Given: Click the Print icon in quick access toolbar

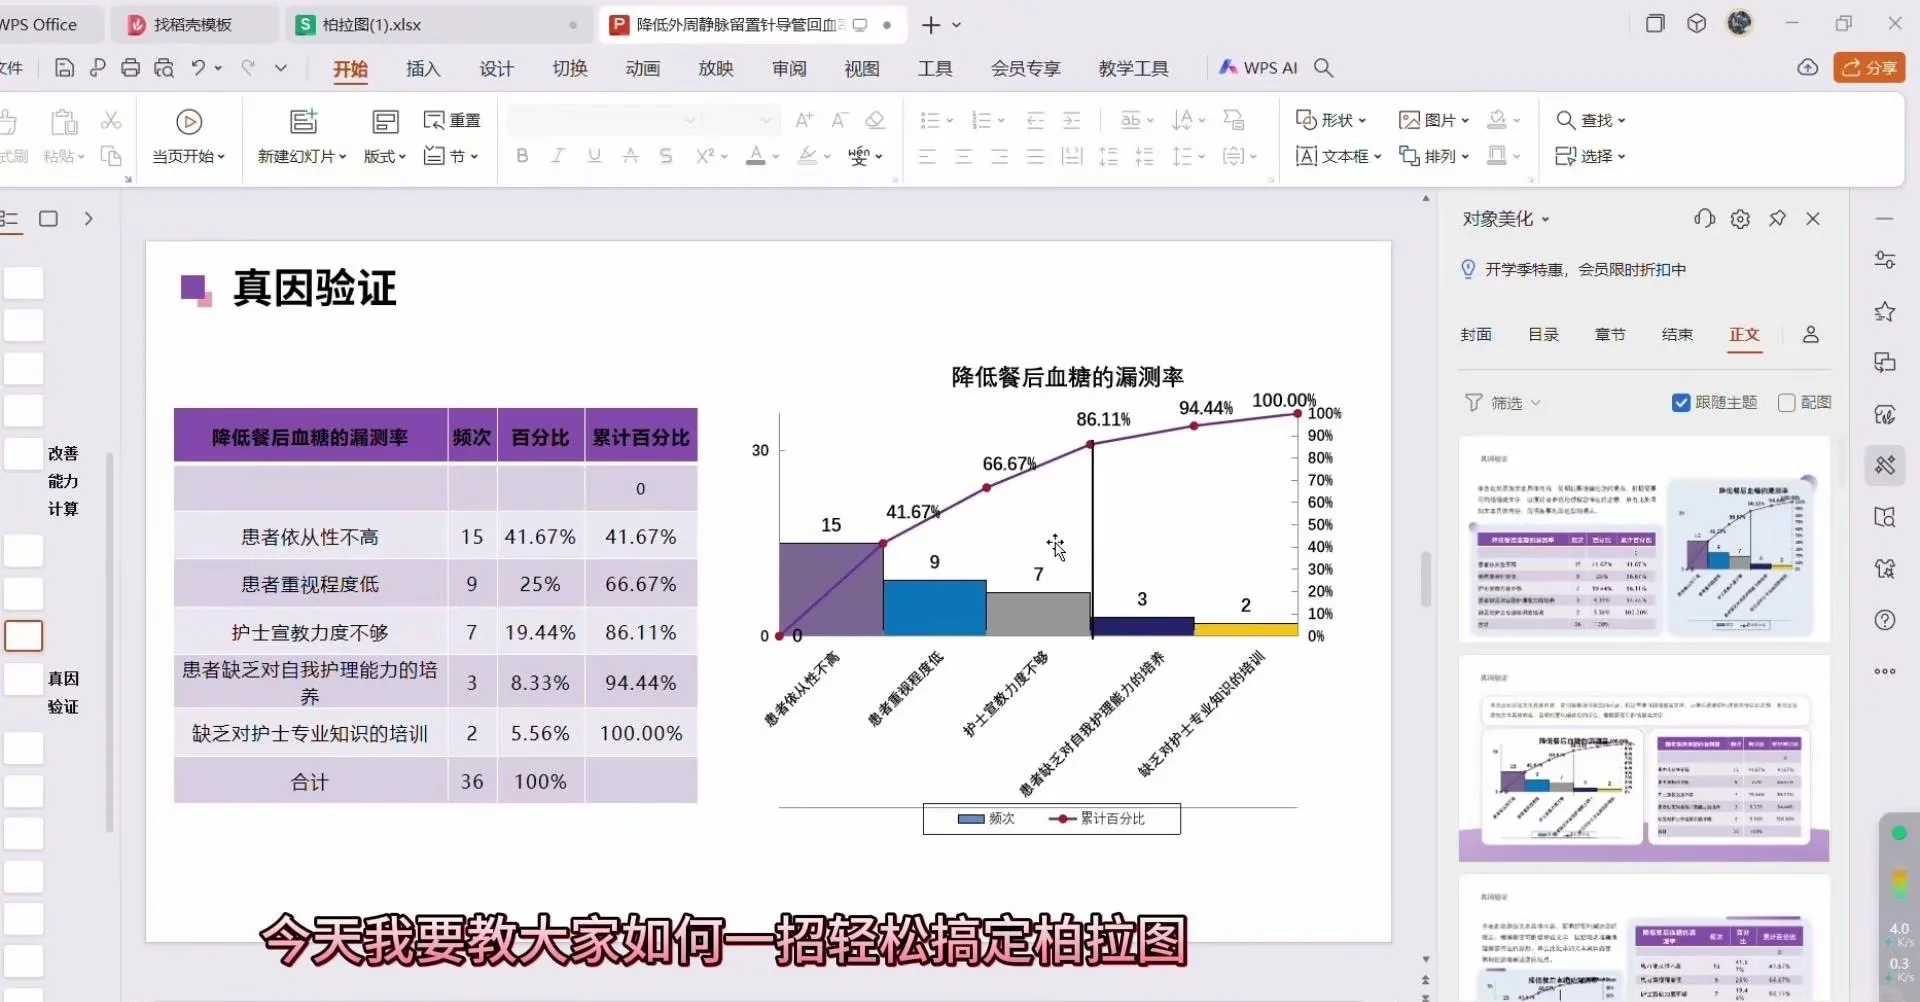Looking at the screenshot, I should [130, 68].
